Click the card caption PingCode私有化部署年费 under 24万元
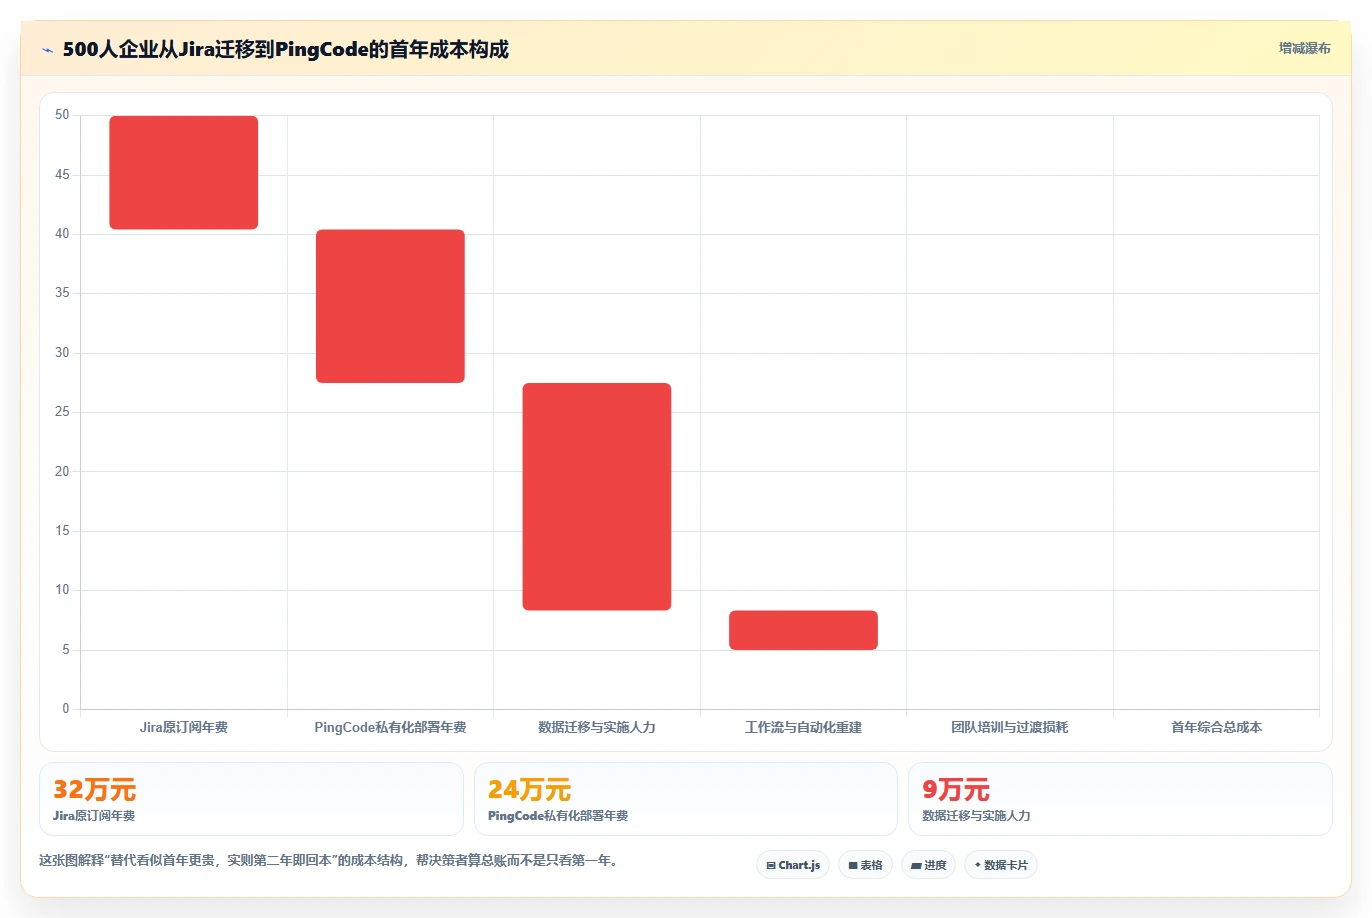 (x=558, y=816)
